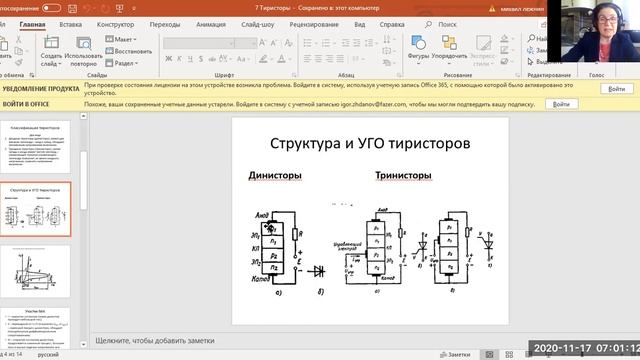Image resolution: width=640 pixels, height=360 pixels.
Task: Click Использовать повторно slides button
Action: click(x=83, y=51)
